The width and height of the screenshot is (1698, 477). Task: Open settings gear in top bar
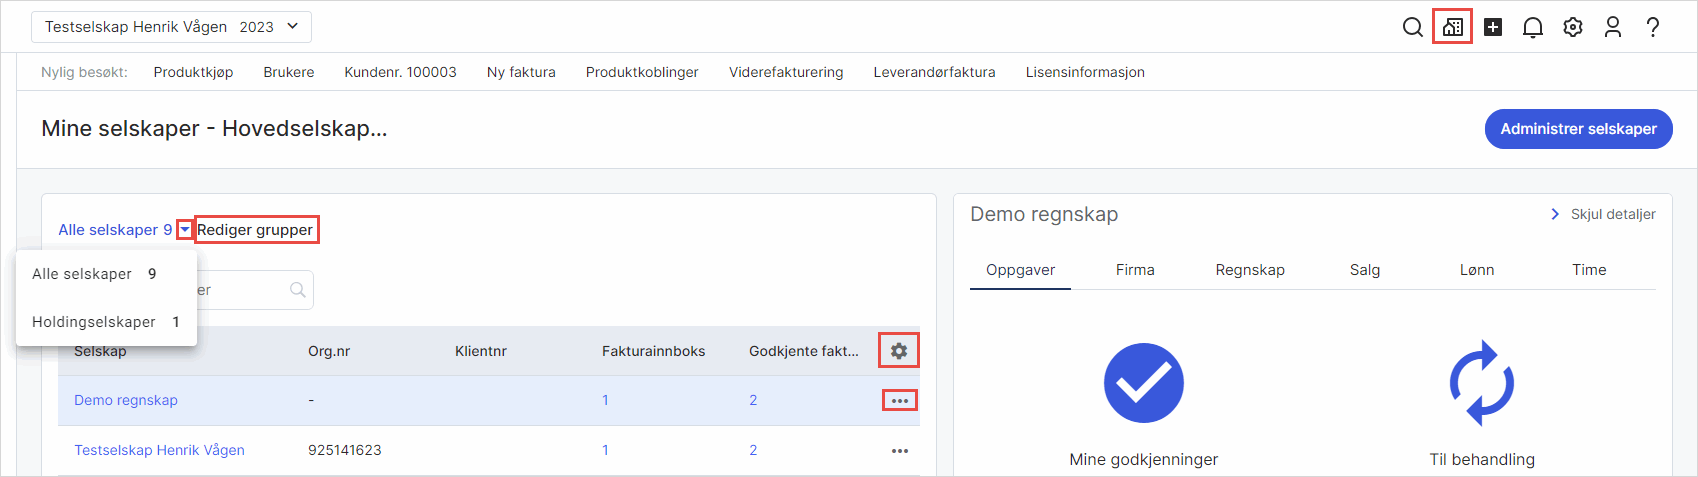[1572, 27]
